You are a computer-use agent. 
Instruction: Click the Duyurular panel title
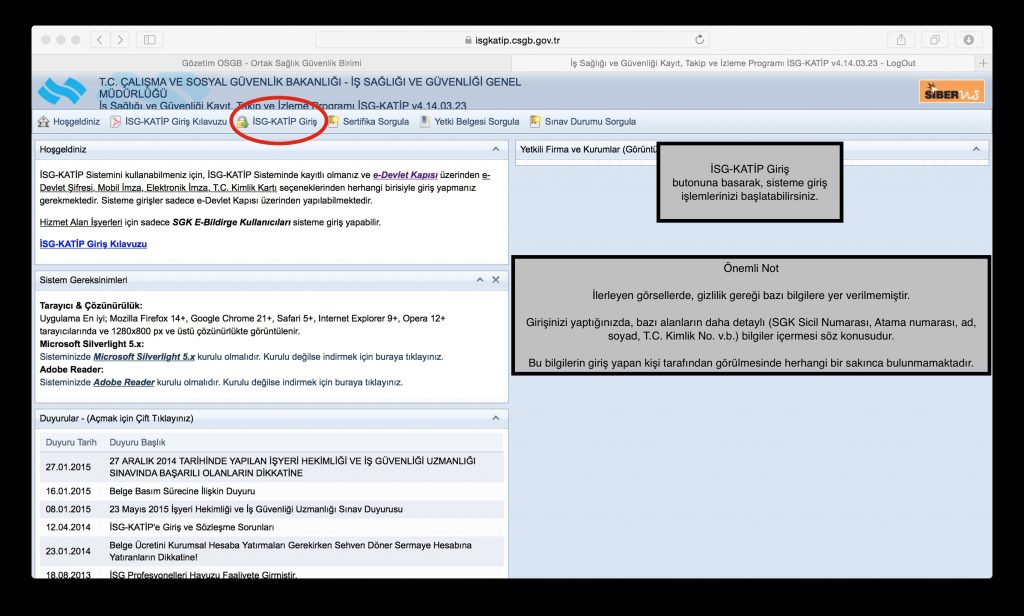click(116, 418)
